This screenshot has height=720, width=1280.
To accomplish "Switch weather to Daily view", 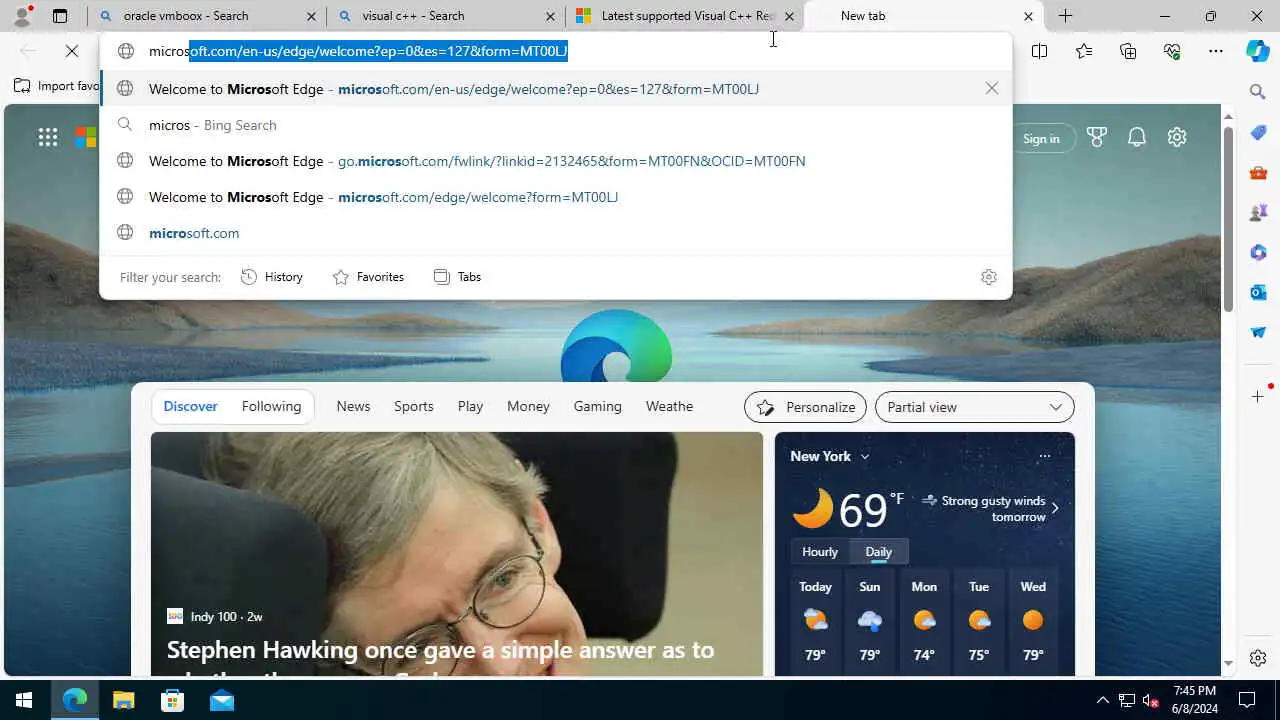I will (x=878, y=552).
